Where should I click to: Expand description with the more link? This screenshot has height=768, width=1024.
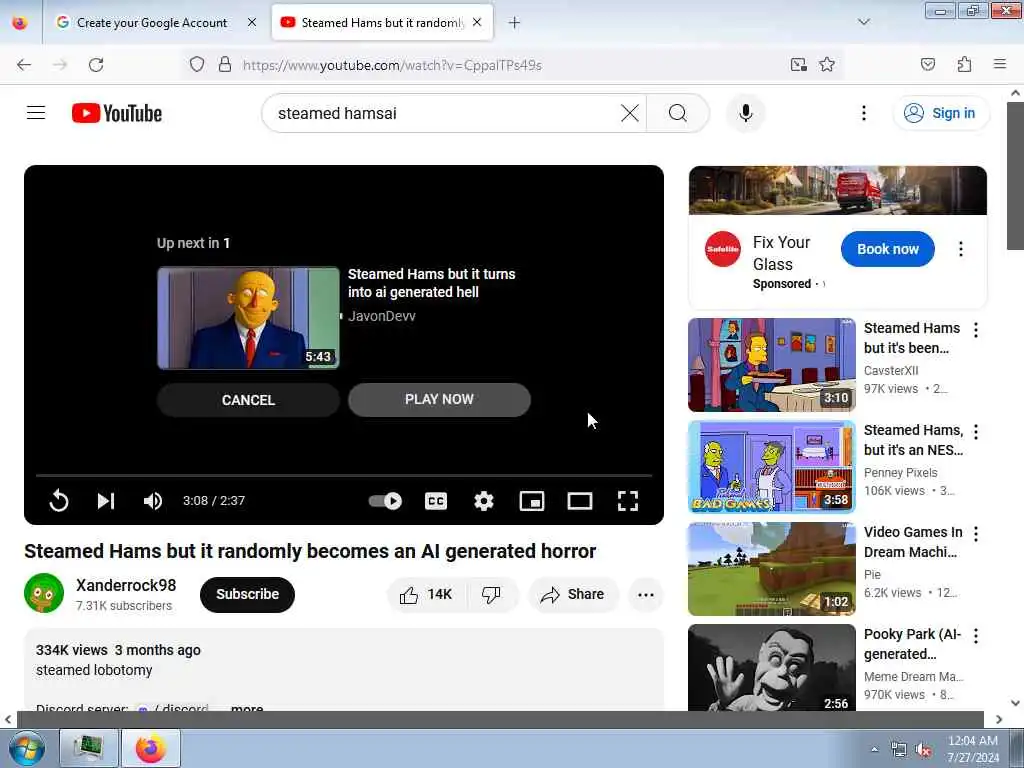coord(247,707)
